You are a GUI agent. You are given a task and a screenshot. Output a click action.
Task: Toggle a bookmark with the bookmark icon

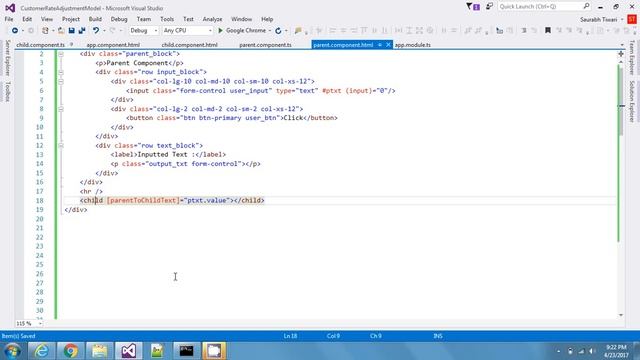[548, 31]
